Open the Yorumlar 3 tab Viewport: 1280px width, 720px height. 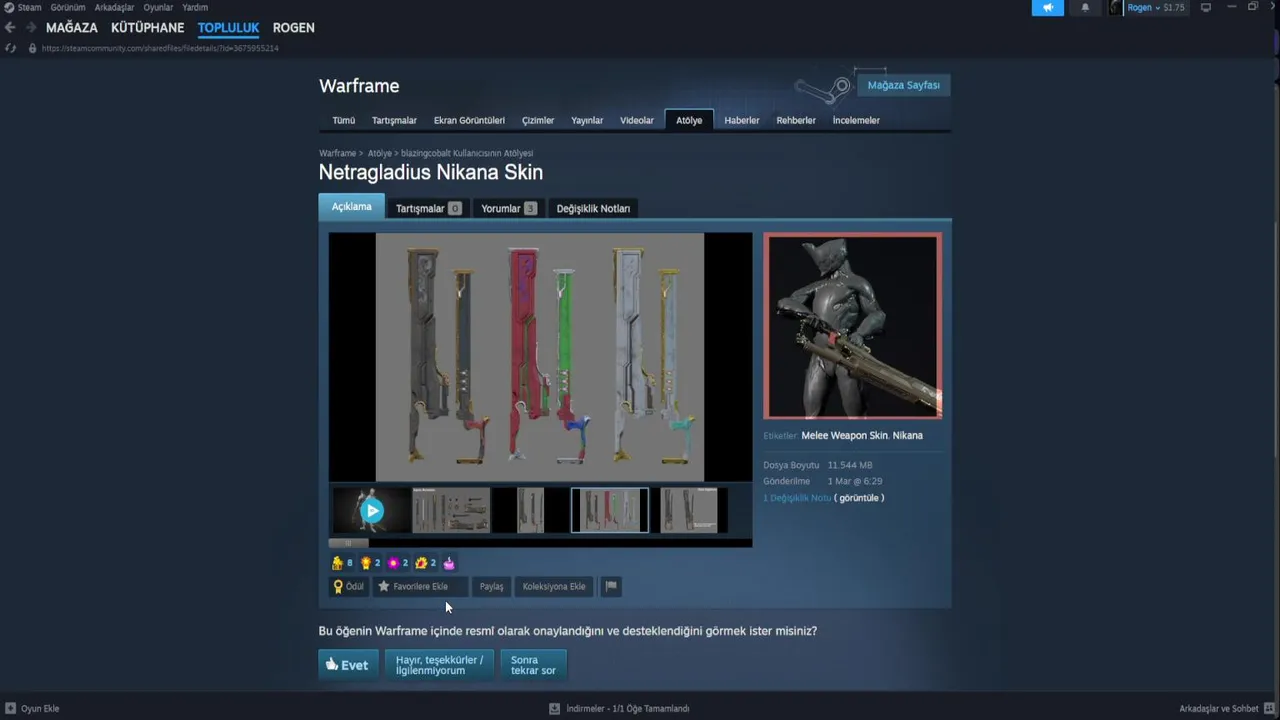tap(509, 208)
